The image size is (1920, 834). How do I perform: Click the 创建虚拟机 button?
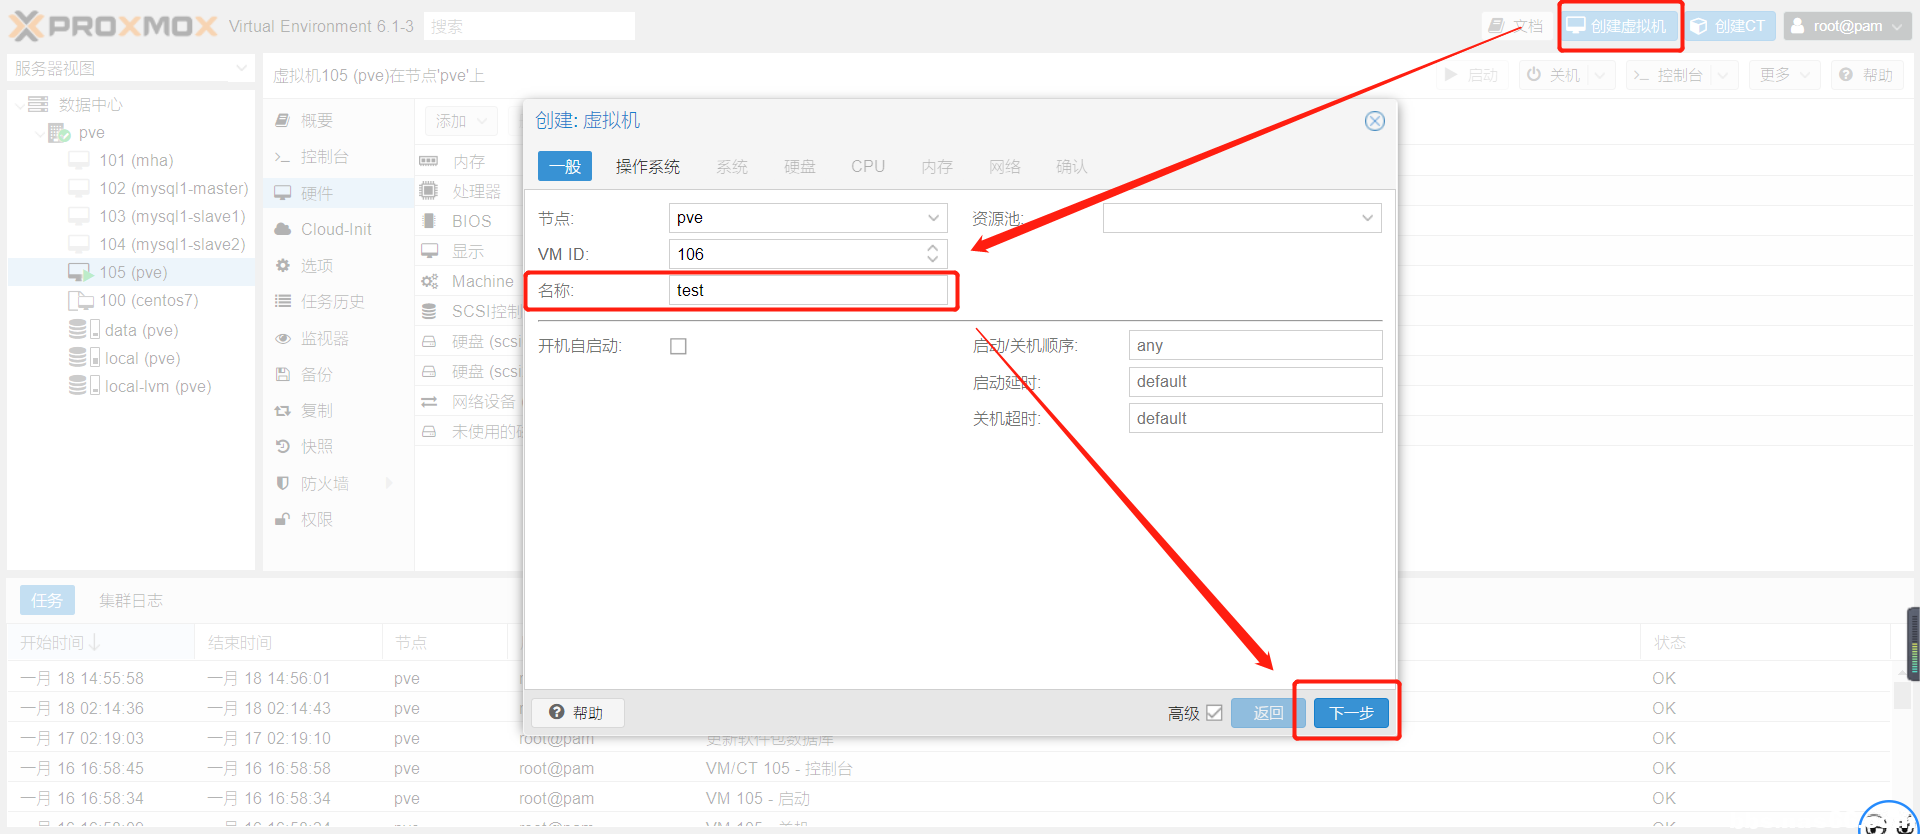pos(1618,26)
